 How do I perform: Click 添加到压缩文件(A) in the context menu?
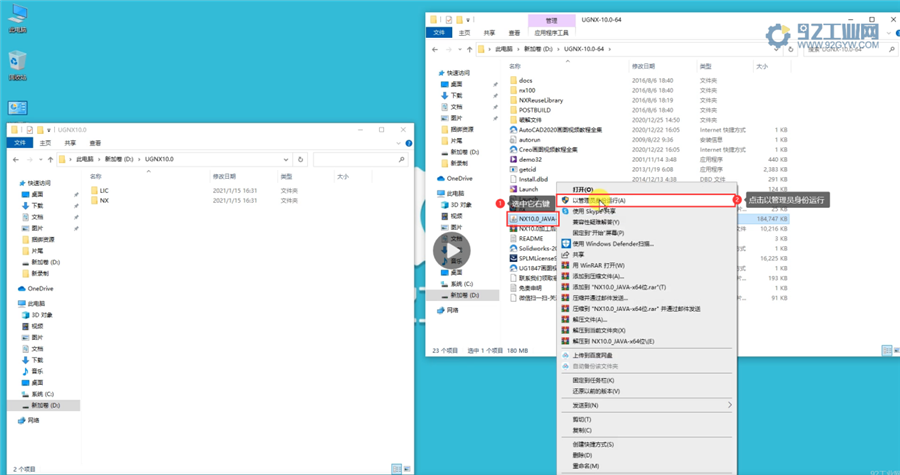coord(598,277)
